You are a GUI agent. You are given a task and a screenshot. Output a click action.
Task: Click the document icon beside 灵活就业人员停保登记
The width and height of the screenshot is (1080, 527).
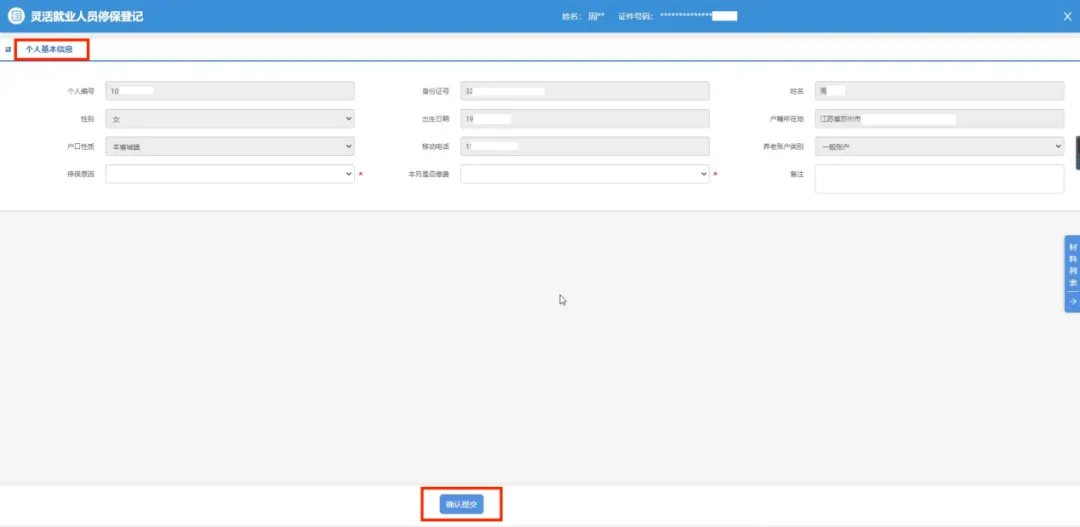click(x=16, y=16)
